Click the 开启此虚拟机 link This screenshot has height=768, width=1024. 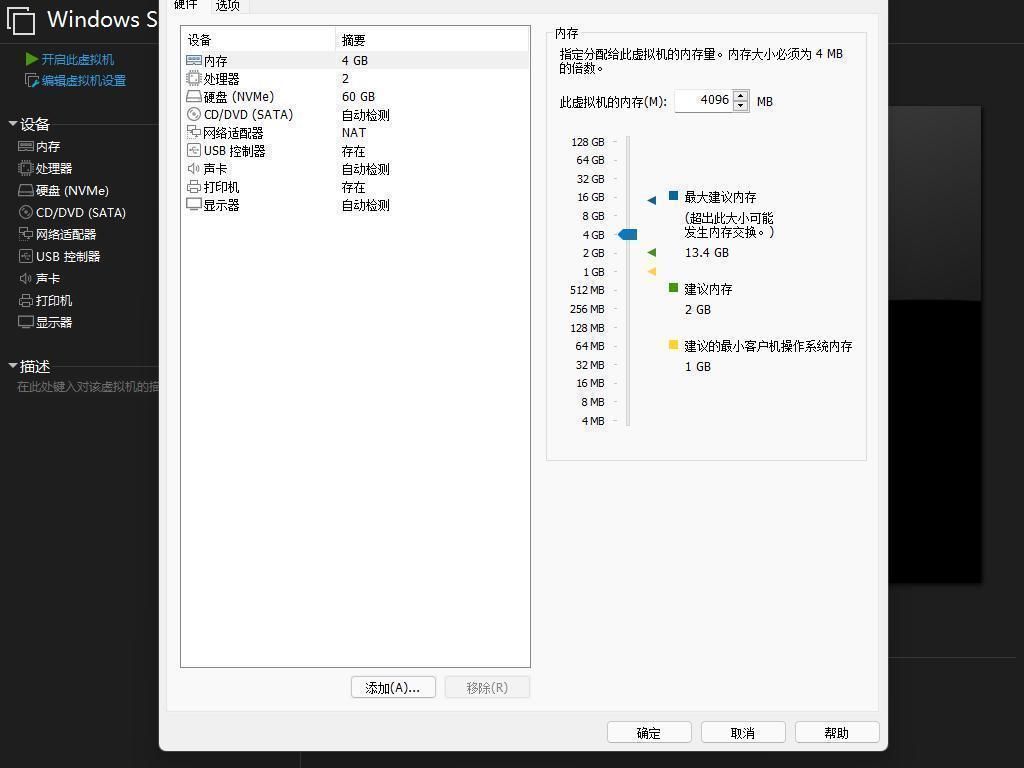point(78,59)
